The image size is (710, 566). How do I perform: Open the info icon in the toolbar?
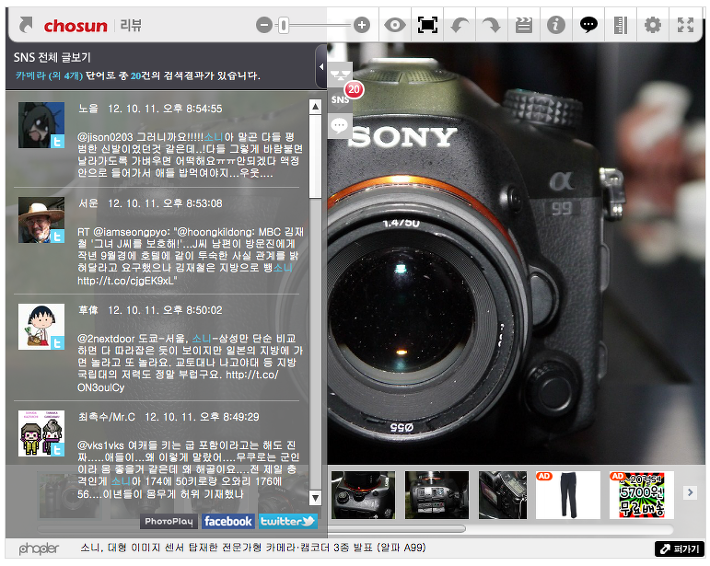(x=556, y=25)
